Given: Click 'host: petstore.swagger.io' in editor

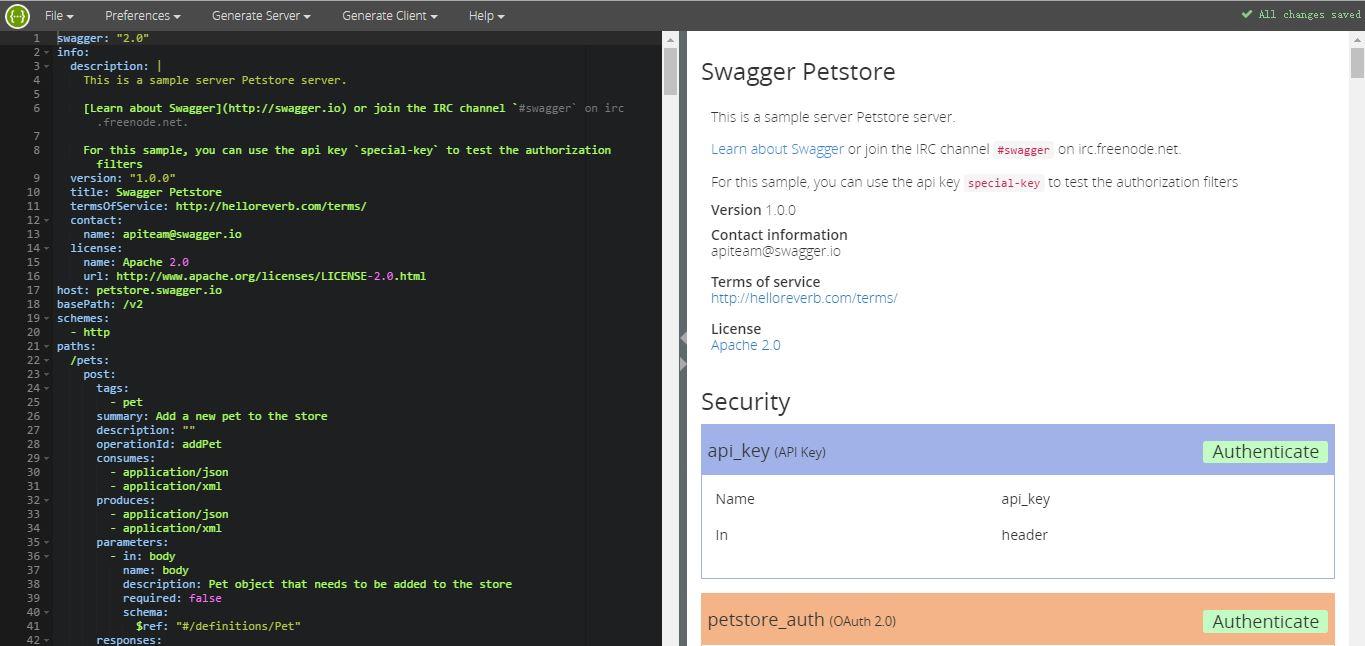Looking at the screenshot, I should pyautogui.click(x=139, y=290).
